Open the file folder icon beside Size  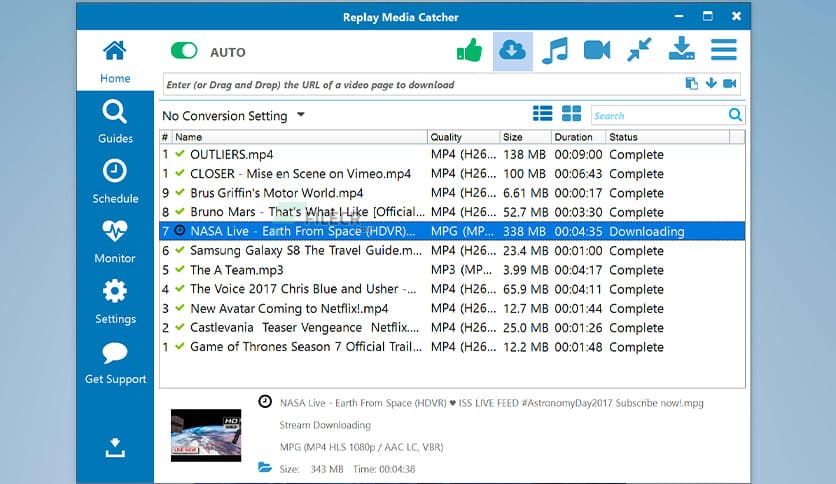click(265, 467)
